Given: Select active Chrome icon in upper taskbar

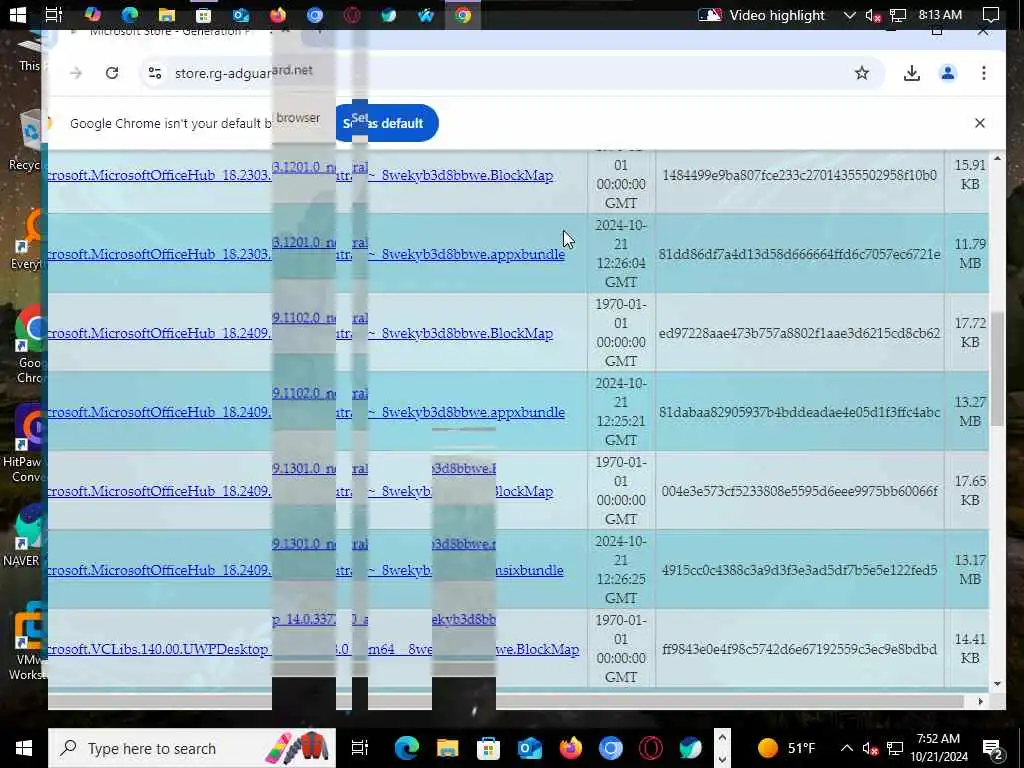Looking at the screenshot, I should [x=463, y=14].
